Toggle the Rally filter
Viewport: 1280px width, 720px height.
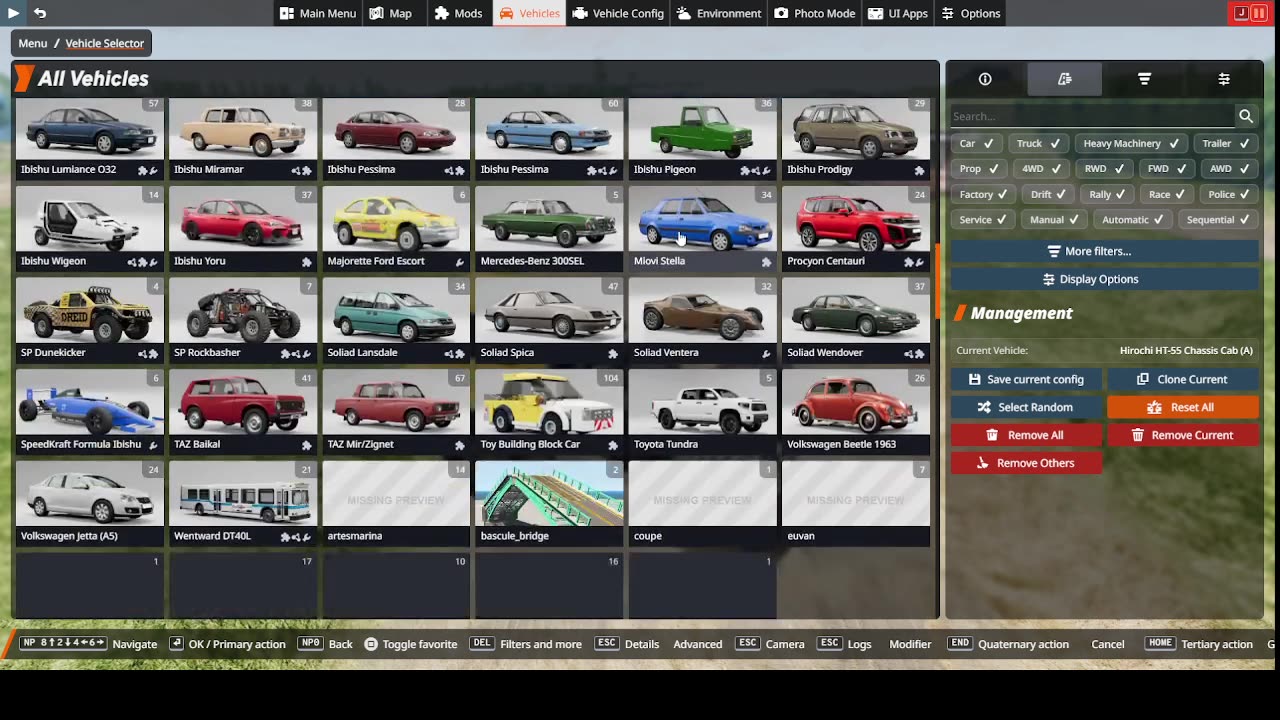1107,194
